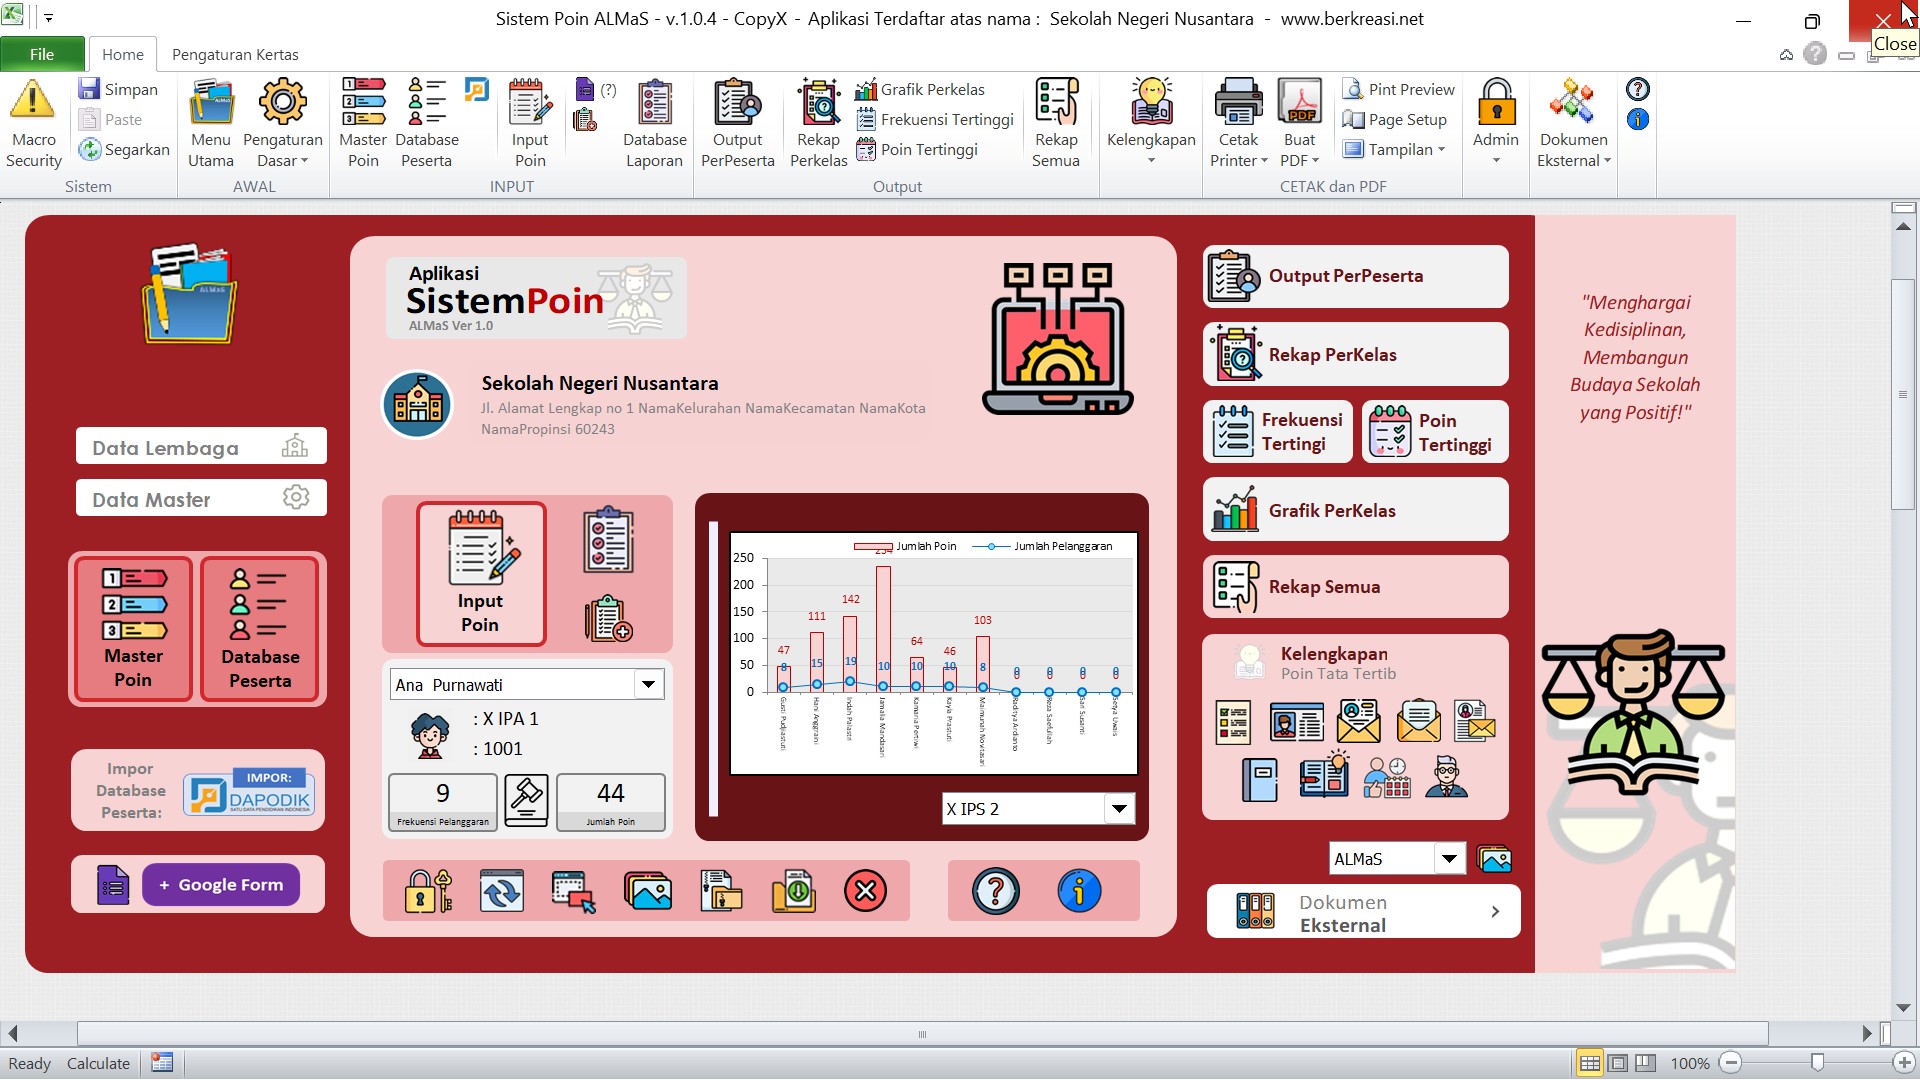Open Master Poin from the sidebar
The height and width of the screenshot is (1080, 1920).
(x=133, y=629)
